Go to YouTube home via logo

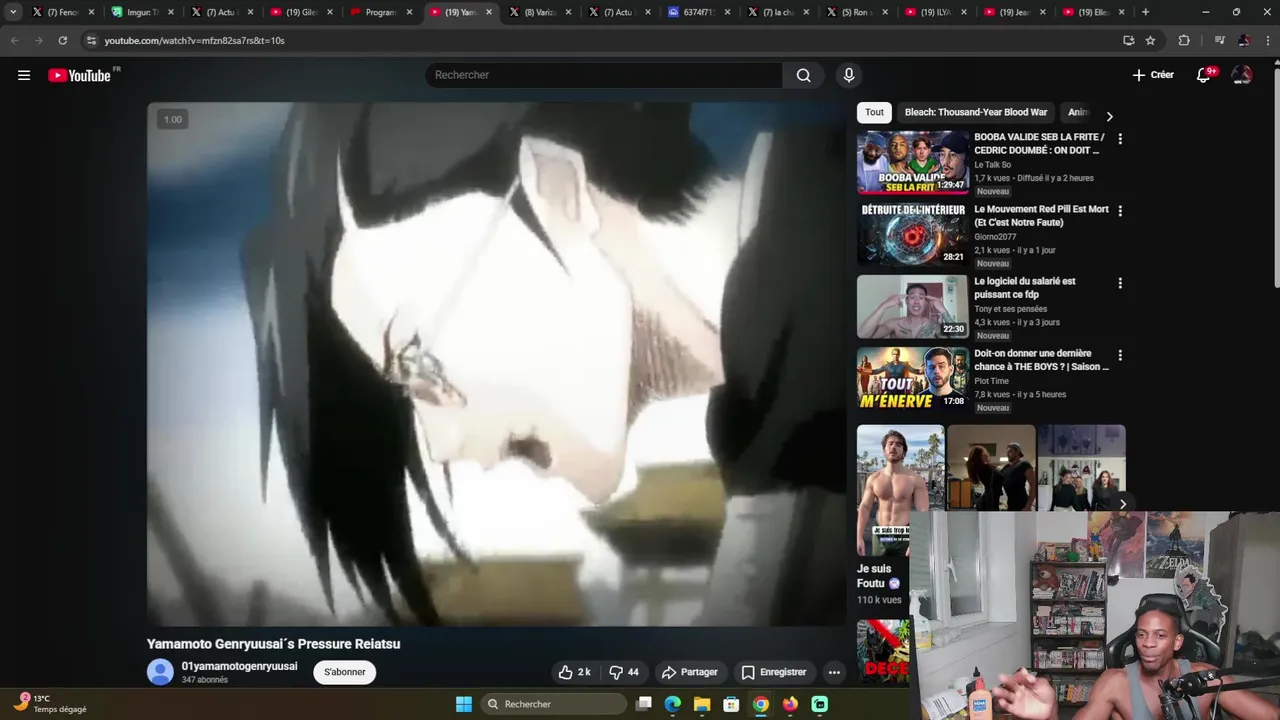(x=80, y=75)
